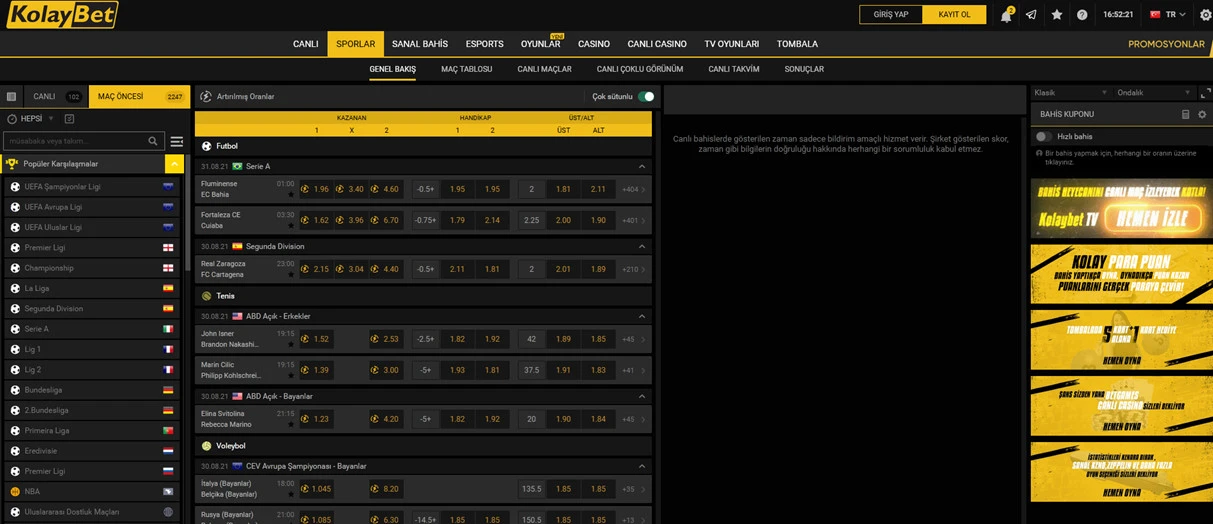Viewport: 1213px width, 524px height.
Task: Favorite the Real Zaragoza match star
Action: 291,274
